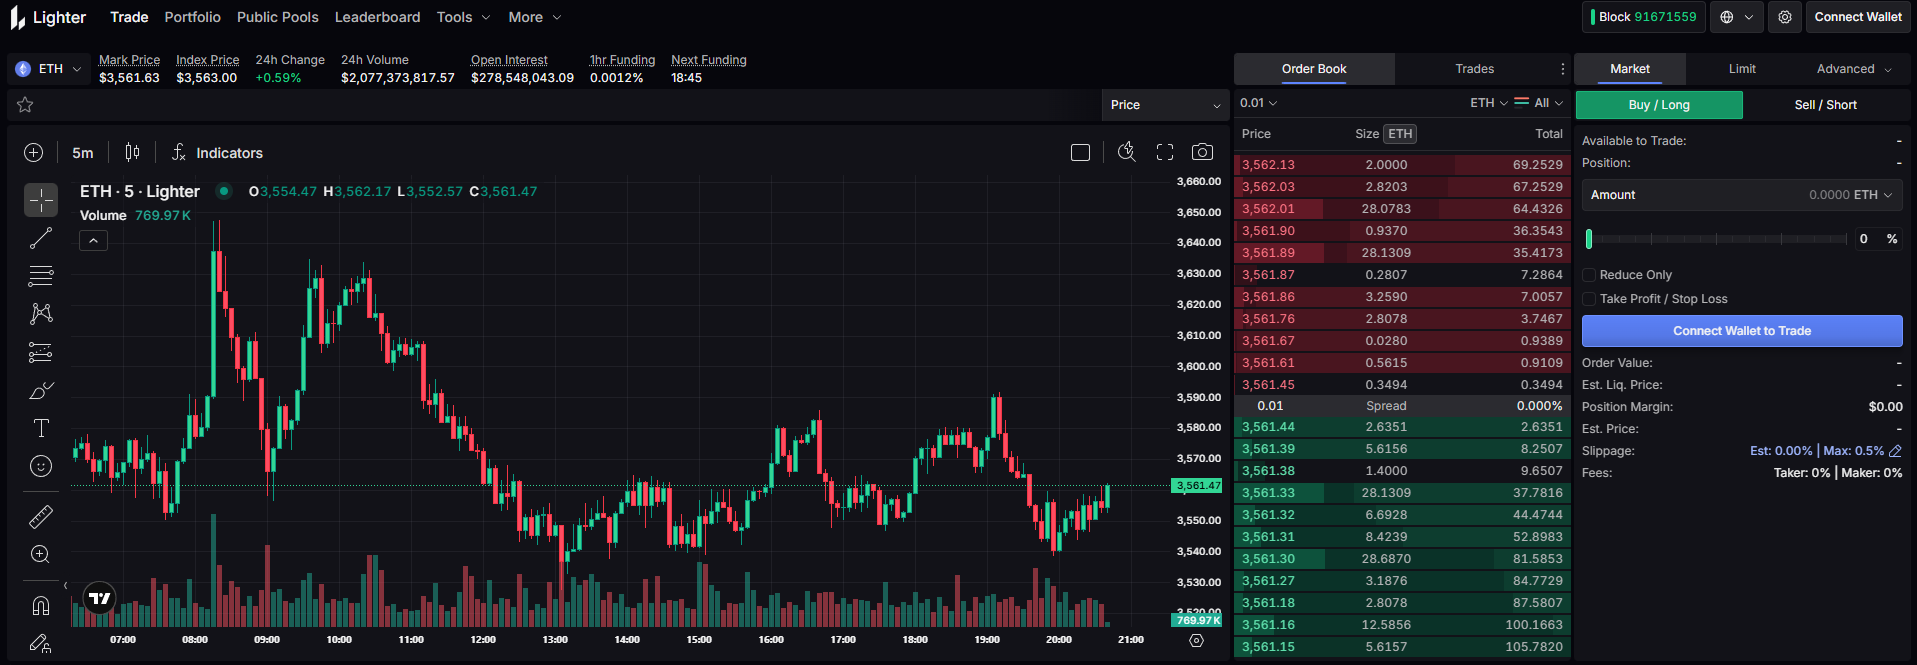Select the Limit order tab
The width and height of the screenshot is (1917, 665).
tap(1742, 69)
